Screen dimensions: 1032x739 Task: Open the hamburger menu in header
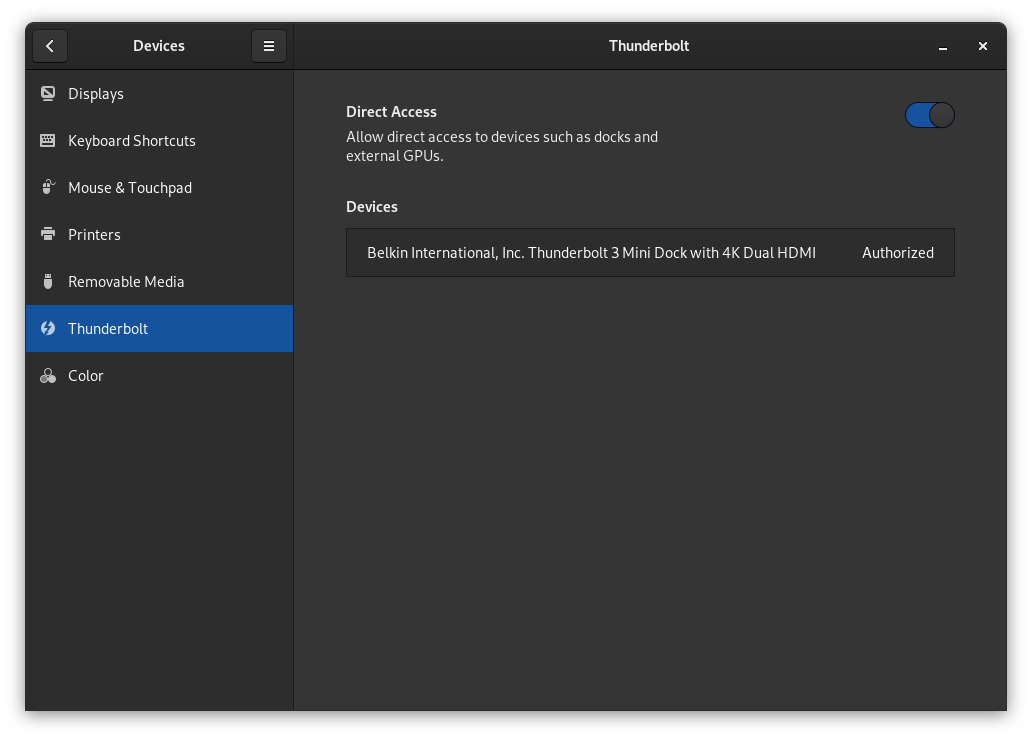coord(269,46)
